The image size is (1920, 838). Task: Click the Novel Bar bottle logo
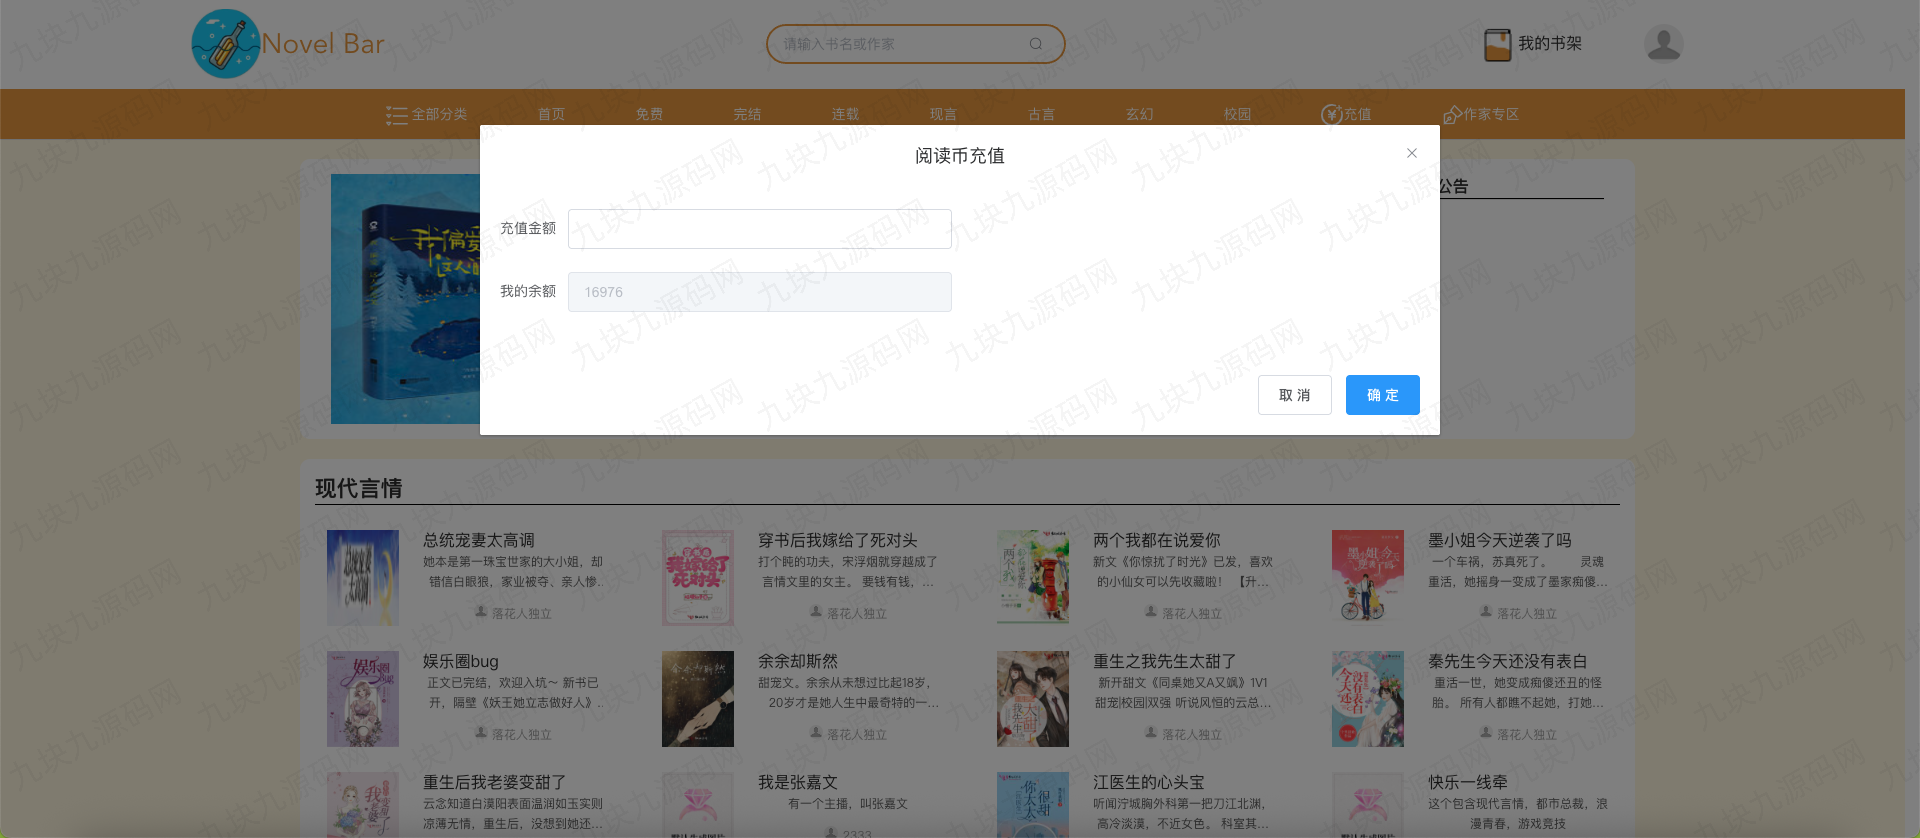coord(226,44)
